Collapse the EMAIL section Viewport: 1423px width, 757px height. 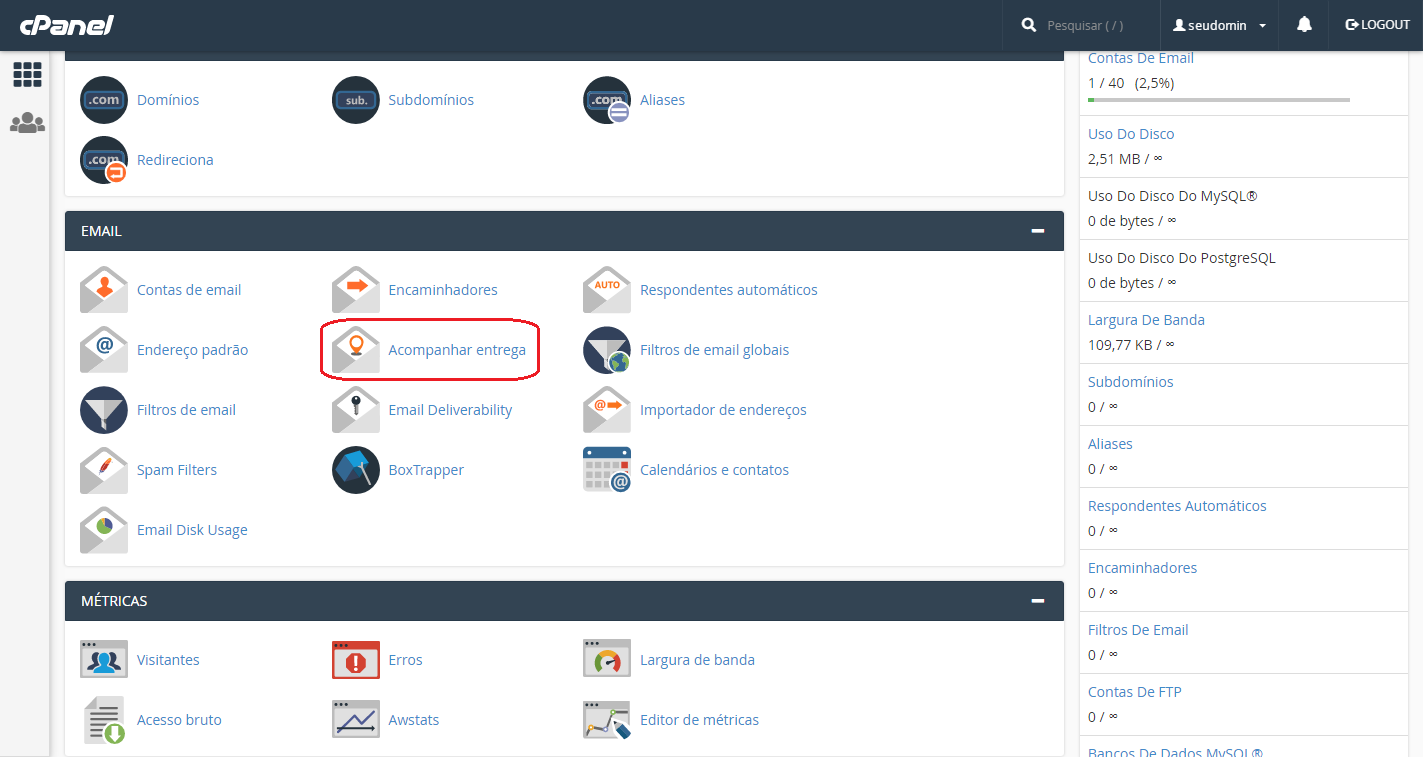1038,231
